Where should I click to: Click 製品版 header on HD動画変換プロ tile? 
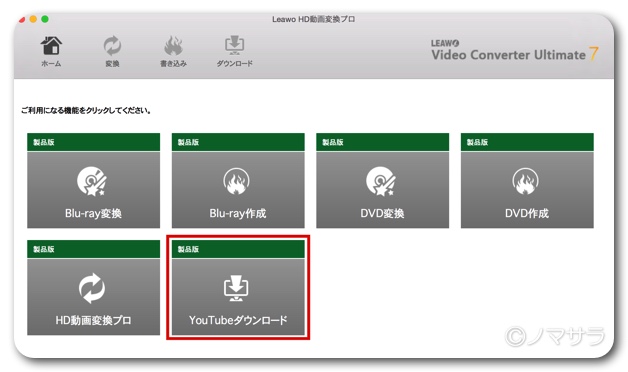44,249
